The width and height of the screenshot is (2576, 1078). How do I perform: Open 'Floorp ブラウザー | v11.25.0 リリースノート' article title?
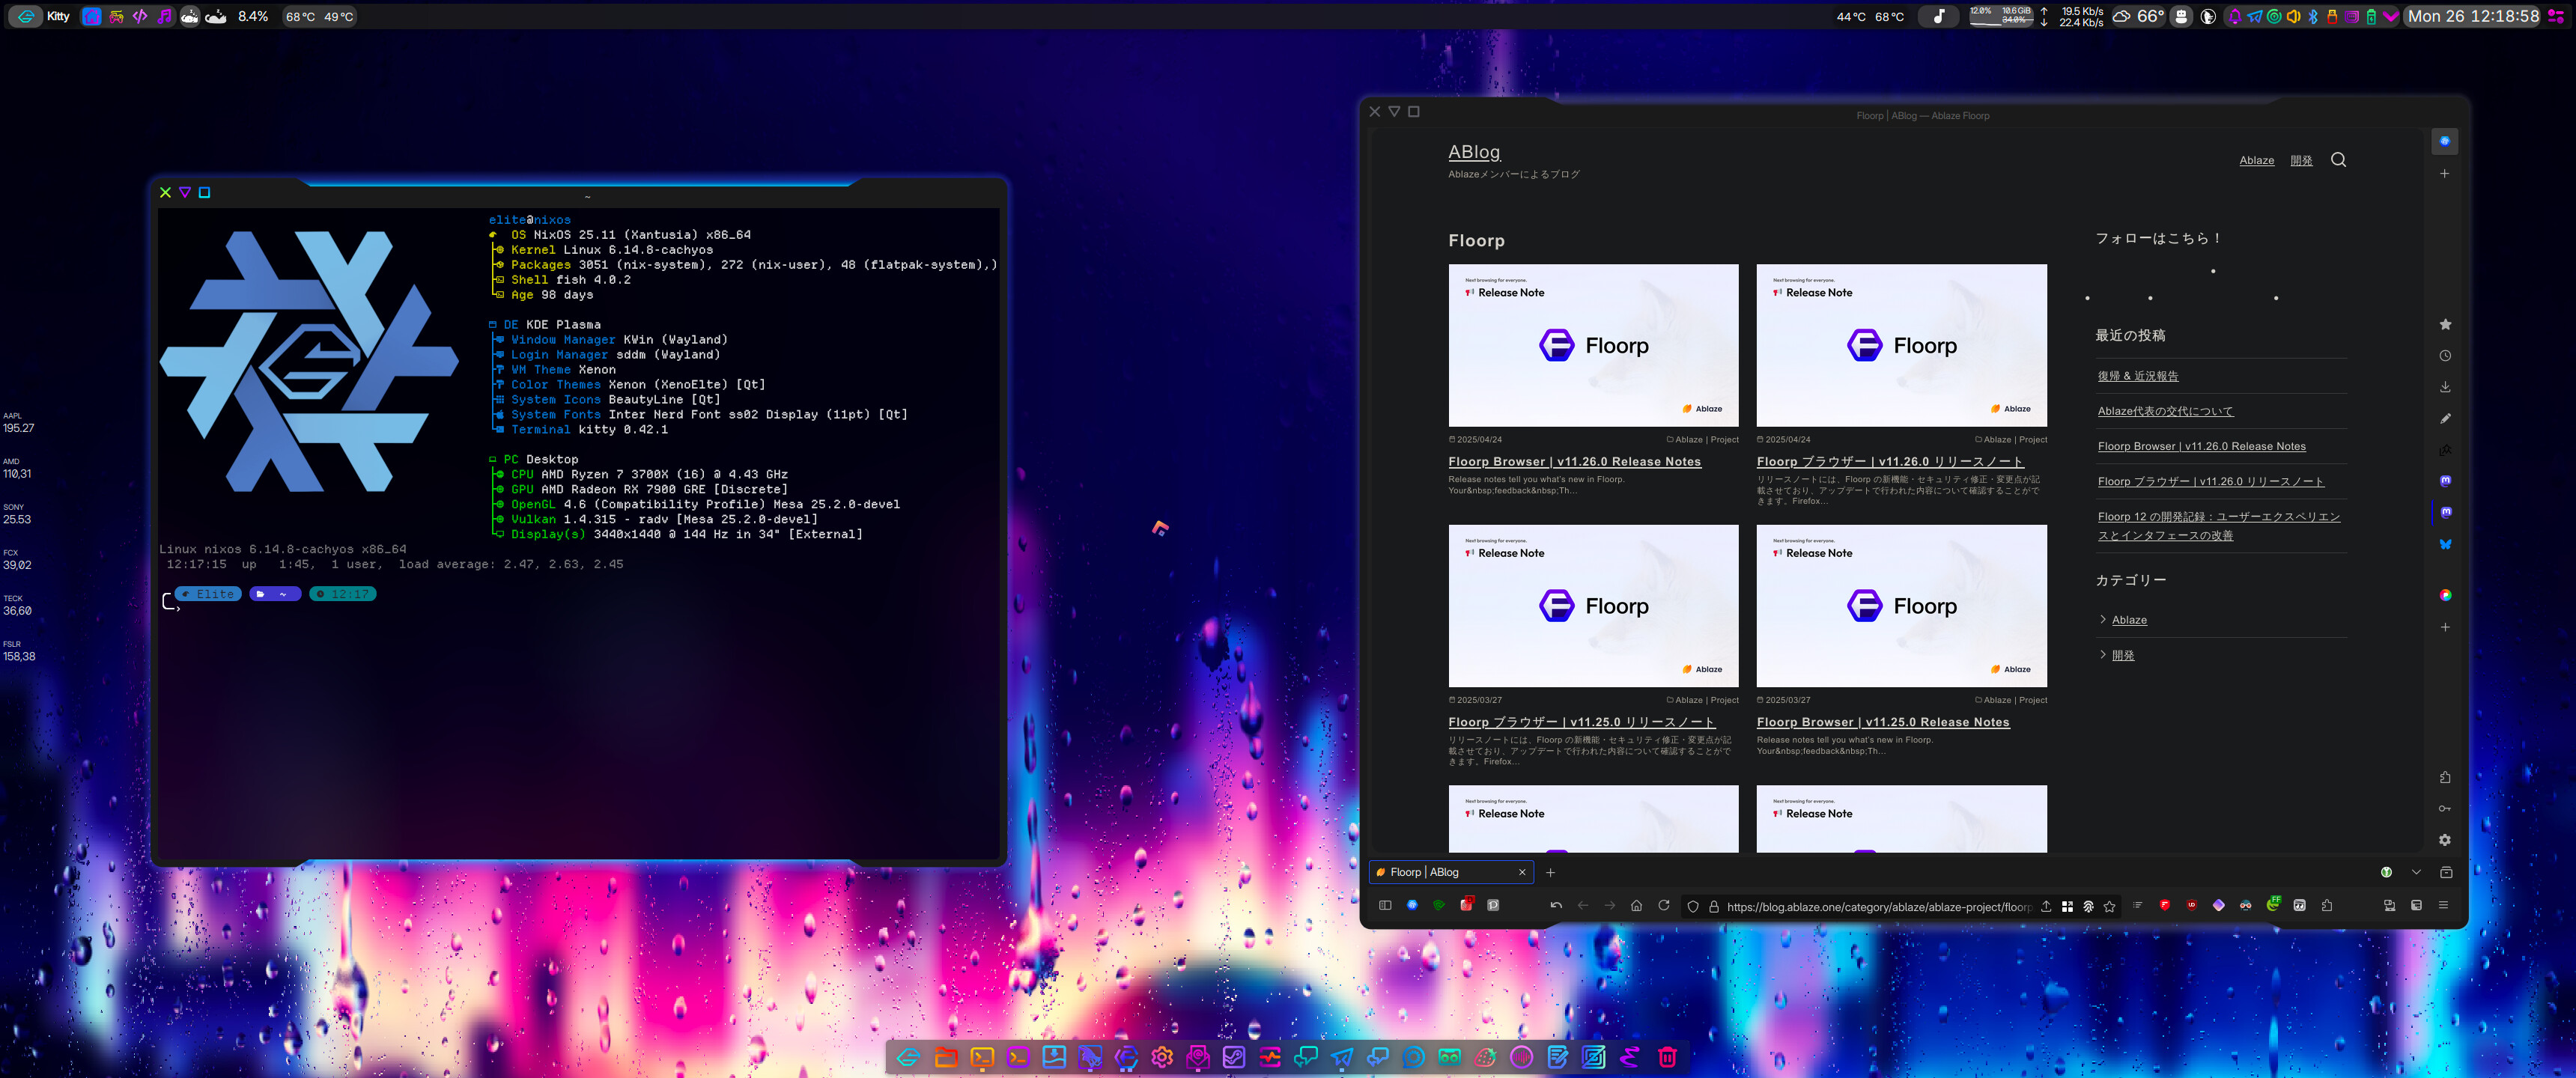(x=1581, y=722)
